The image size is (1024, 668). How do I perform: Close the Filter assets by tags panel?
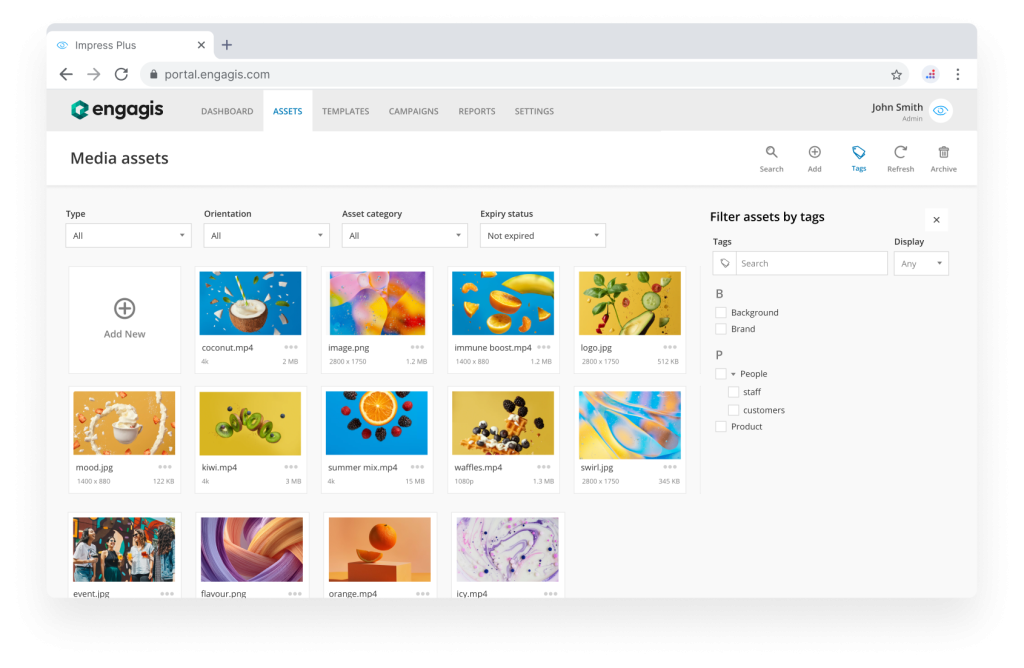pyautogui.click(x=936, y=219)
